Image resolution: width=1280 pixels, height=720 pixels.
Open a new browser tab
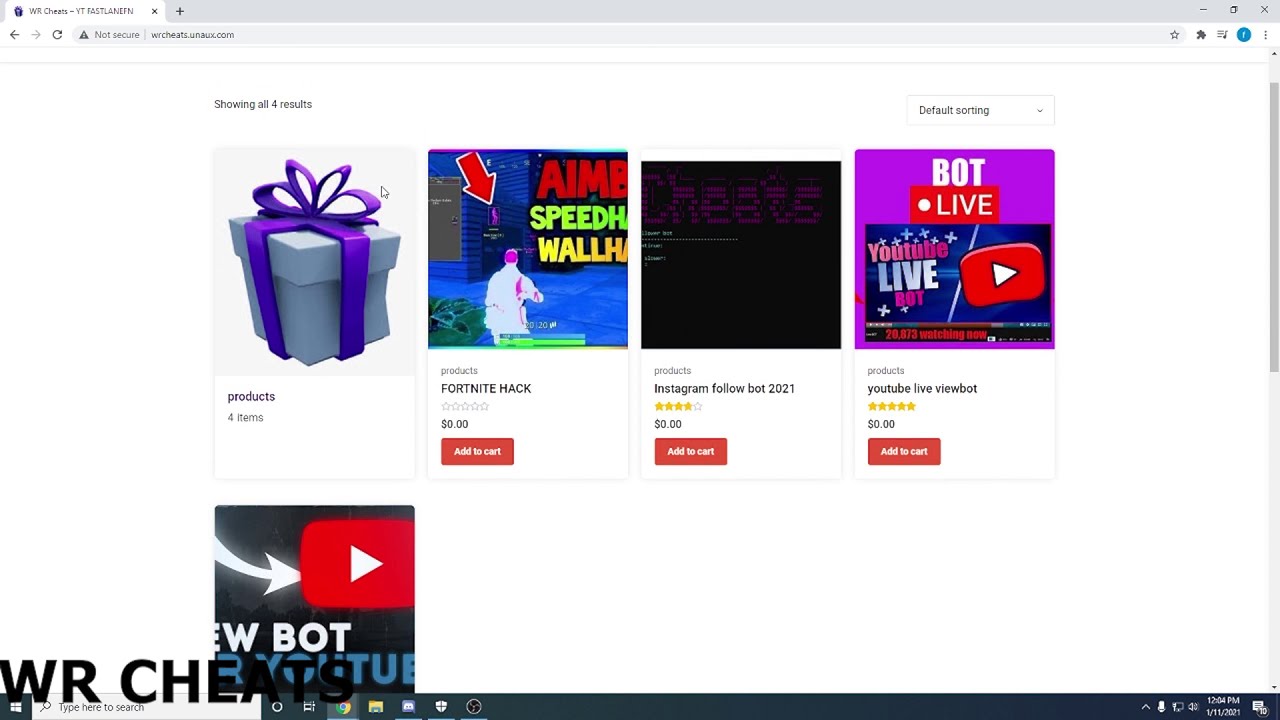point(180,11)
